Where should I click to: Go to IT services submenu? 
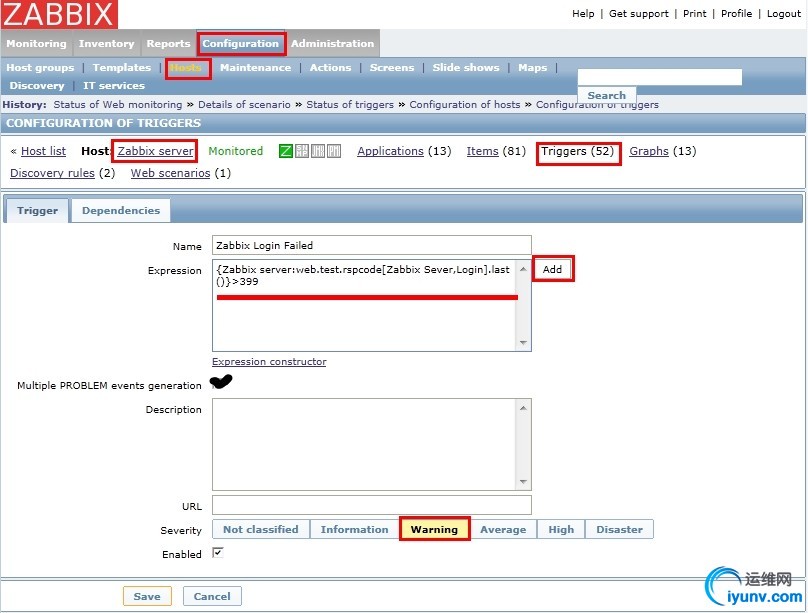[114, 86]
